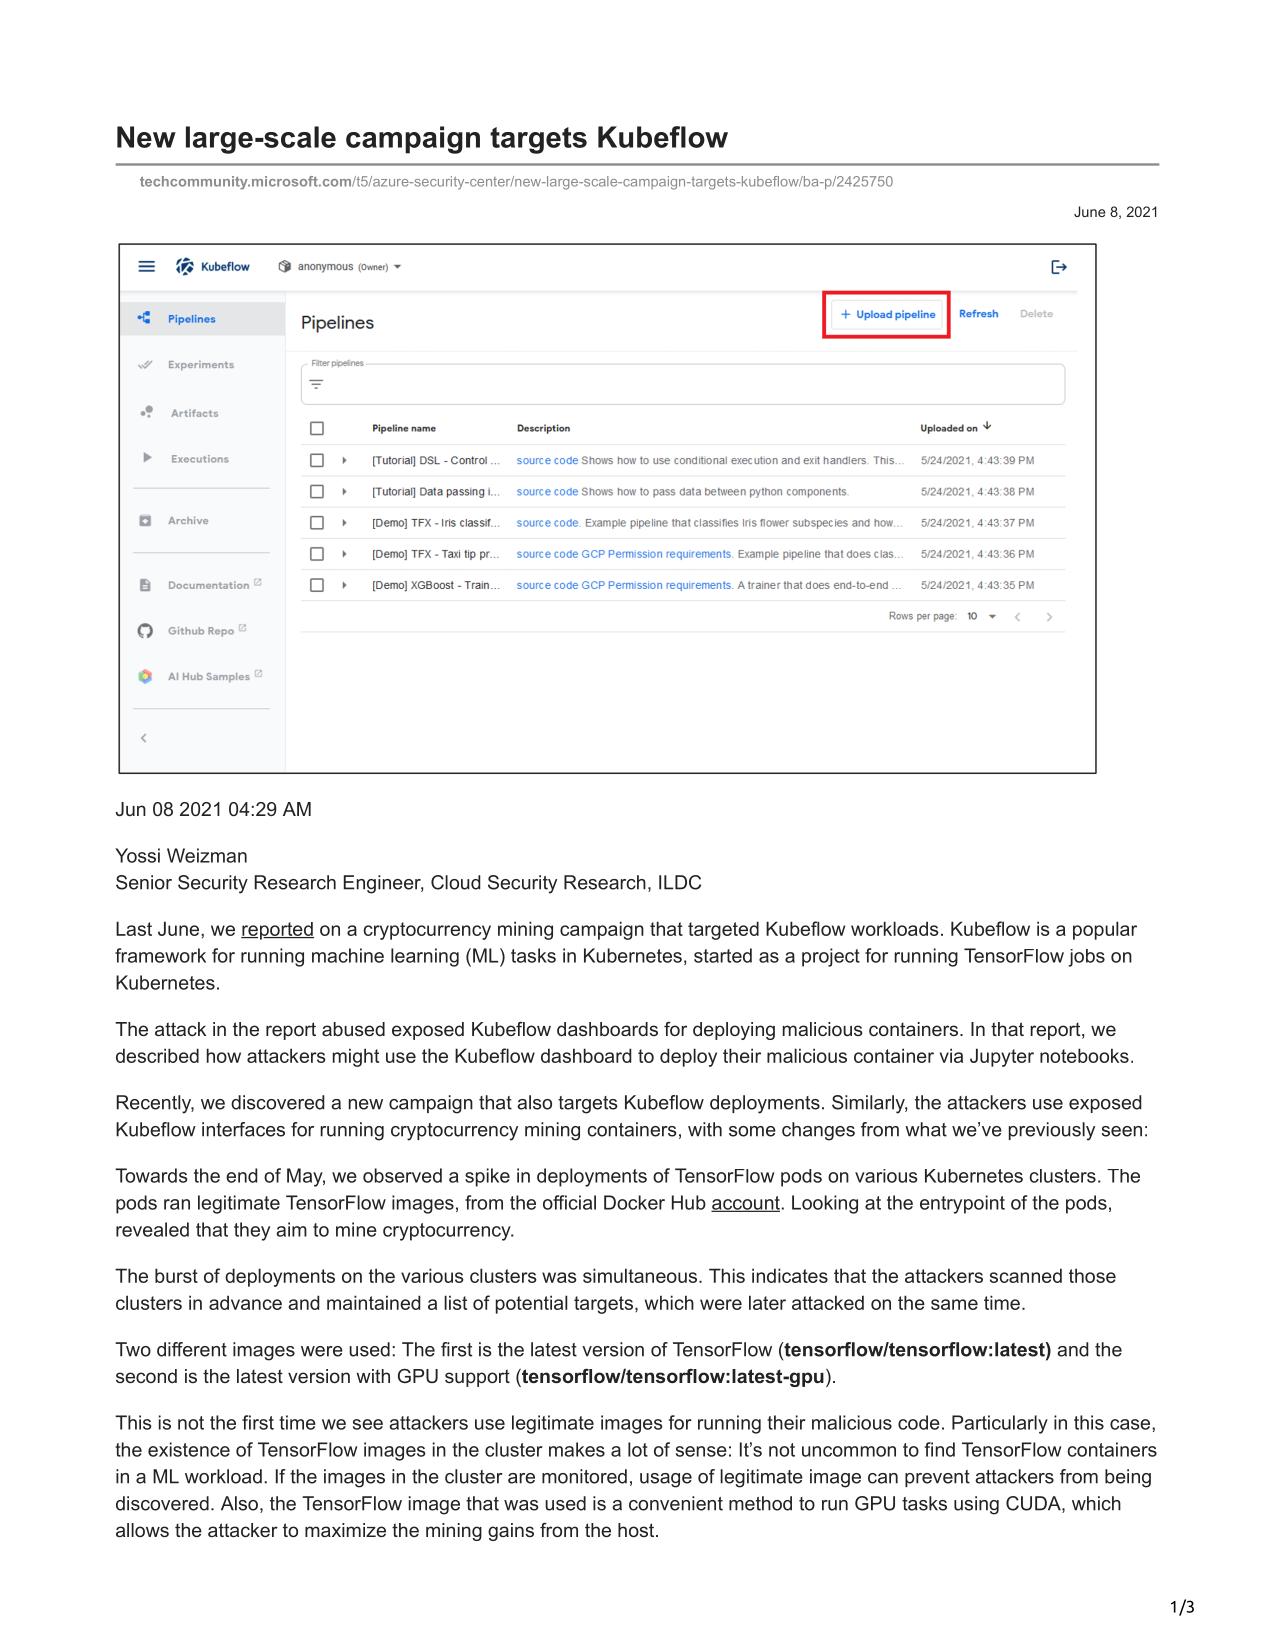
Task: Check the [Demo] TFX - Taxi tip row checkbox
Action: pos(317,554)
